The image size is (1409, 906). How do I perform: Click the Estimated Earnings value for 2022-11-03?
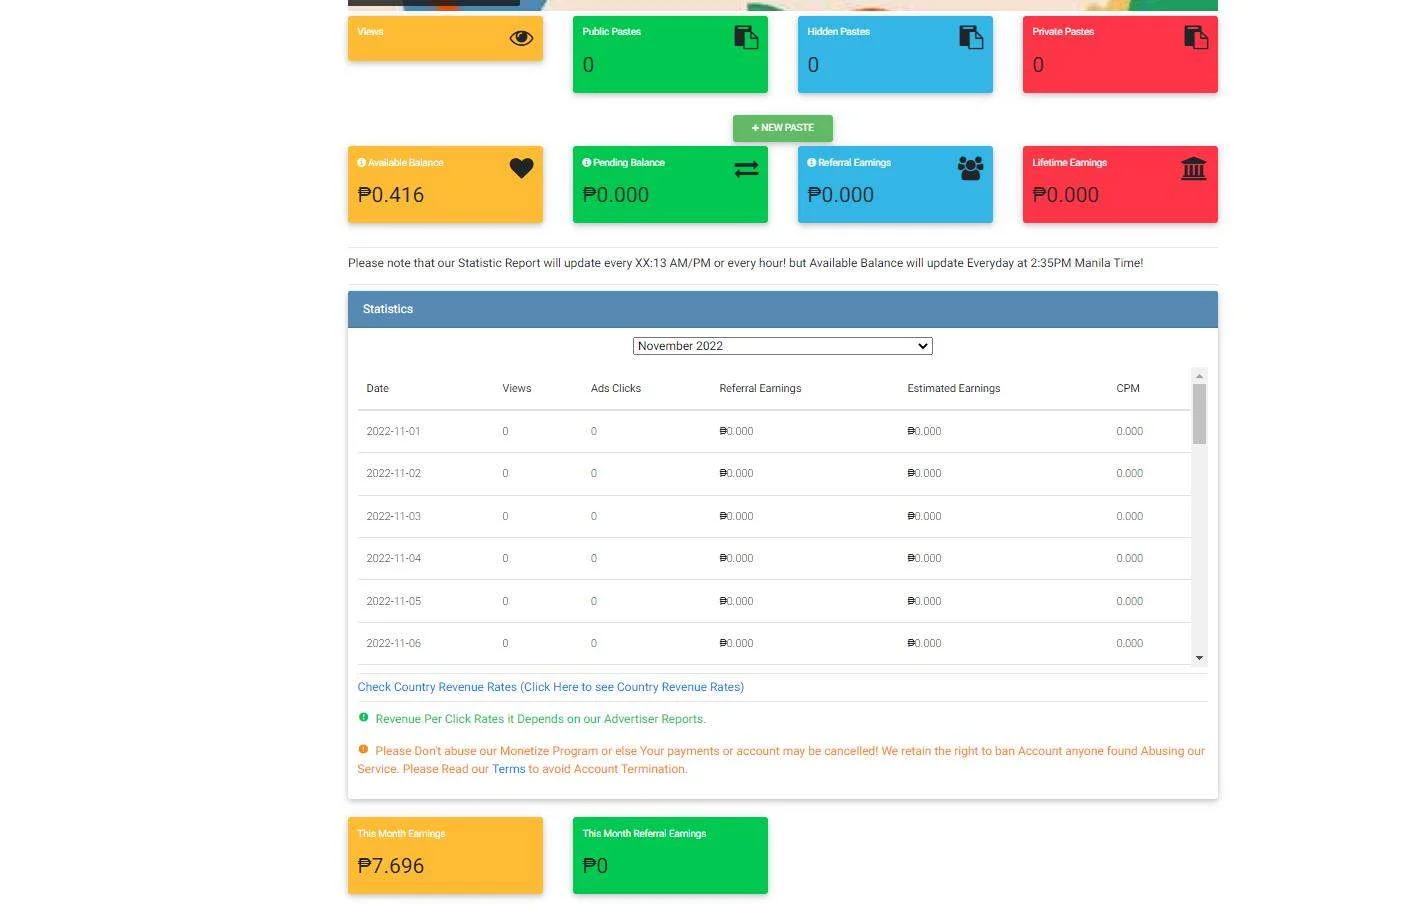pyautogui.click(x=924, y=516)
